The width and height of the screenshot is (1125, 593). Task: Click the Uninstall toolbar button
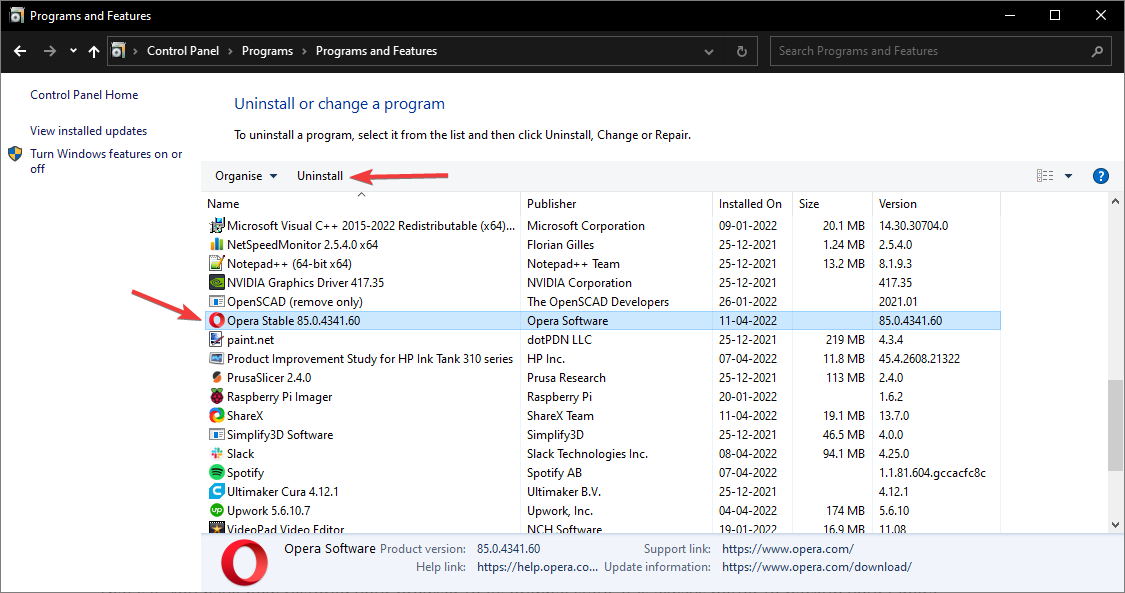(x=320, y=176)
